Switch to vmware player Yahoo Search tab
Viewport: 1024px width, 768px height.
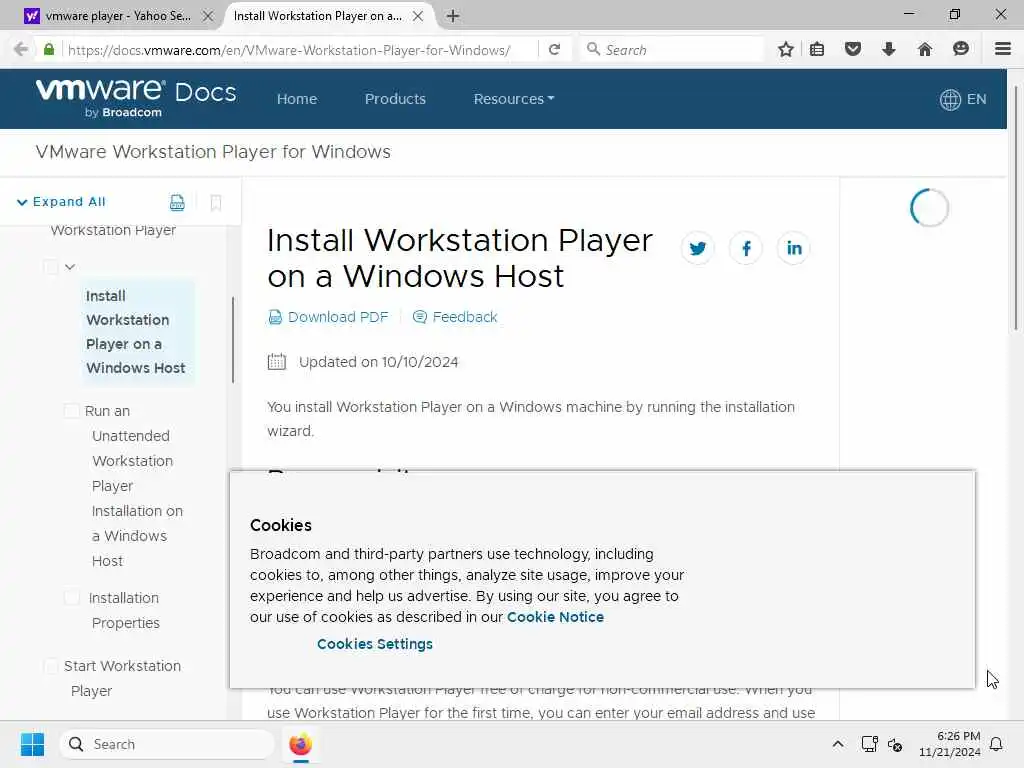point(118,16)
